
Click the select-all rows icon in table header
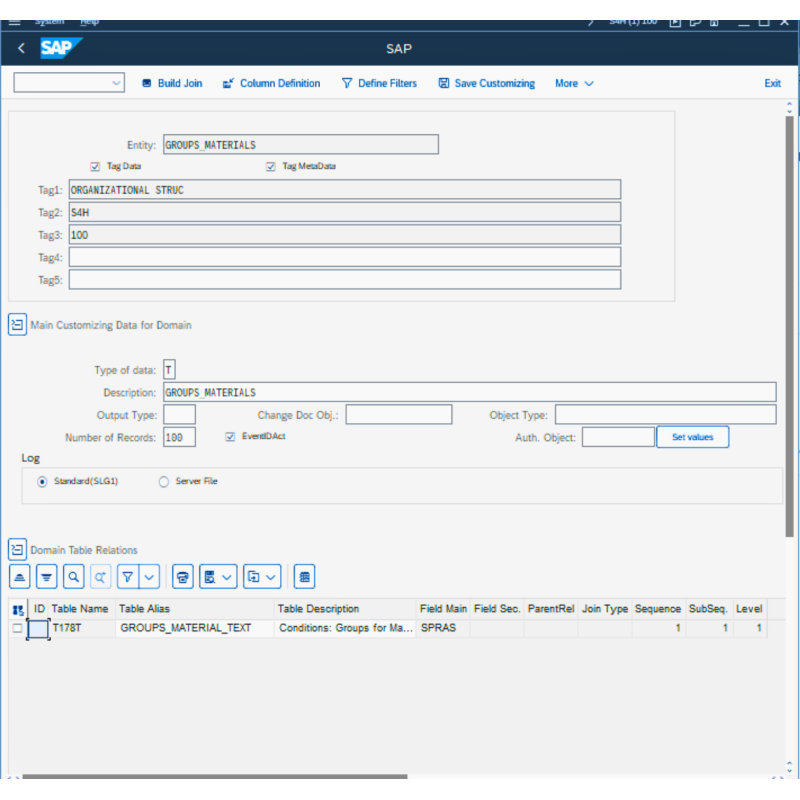[18, 609]
